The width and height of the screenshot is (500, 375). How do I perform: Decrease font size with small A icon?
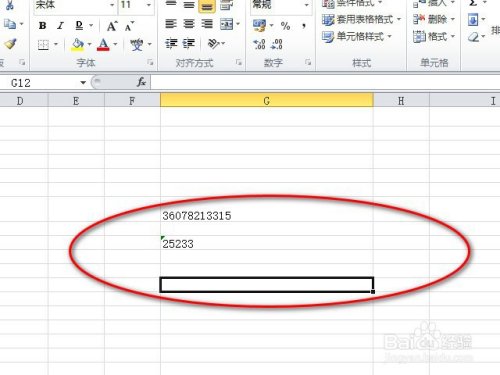pos(129,26)
